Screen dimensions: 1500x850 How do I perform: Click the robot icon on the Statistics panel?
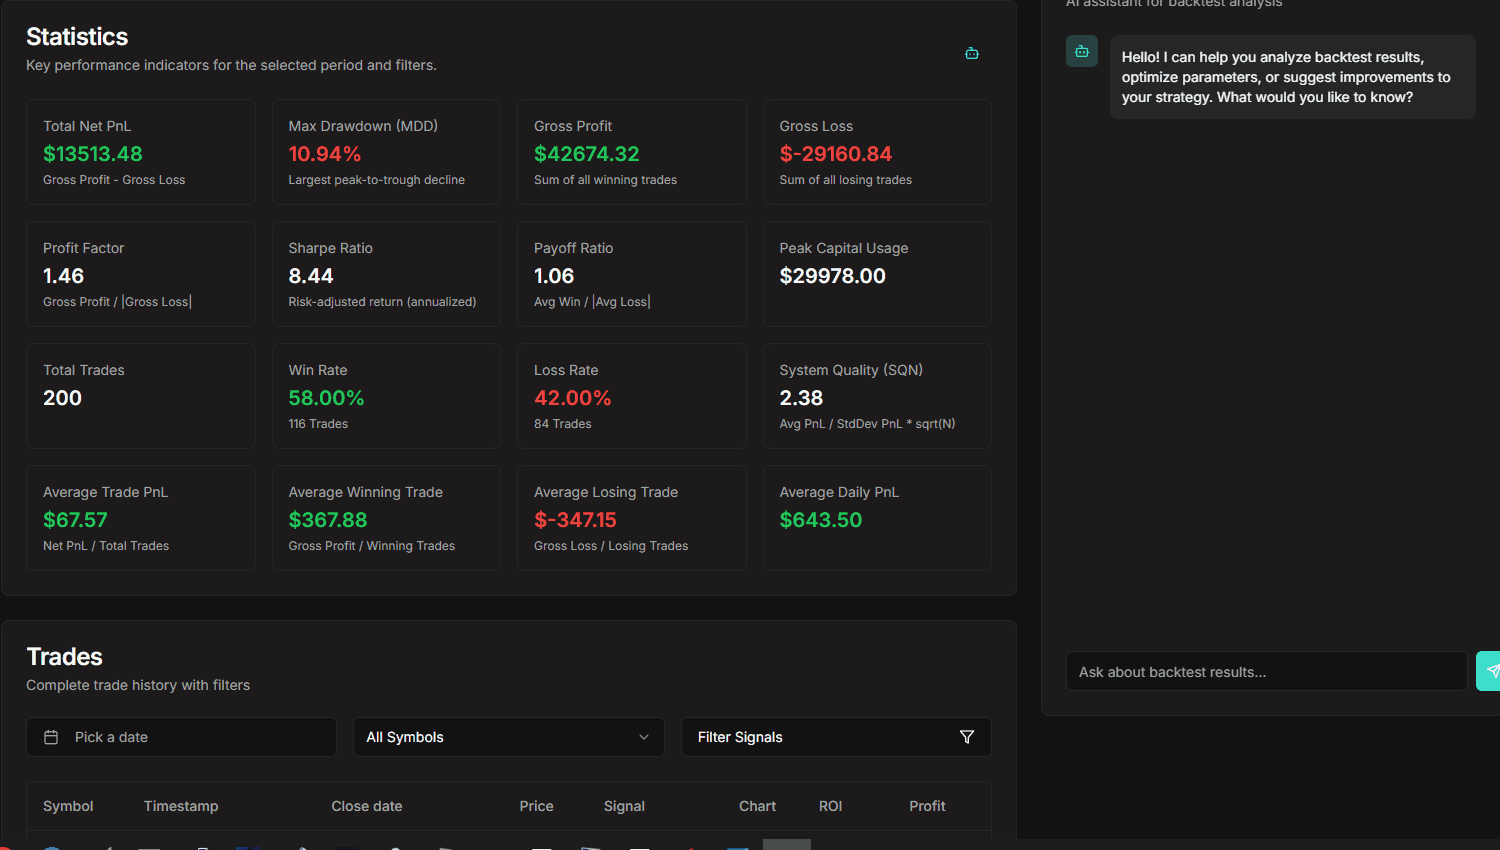coord(971,53)
